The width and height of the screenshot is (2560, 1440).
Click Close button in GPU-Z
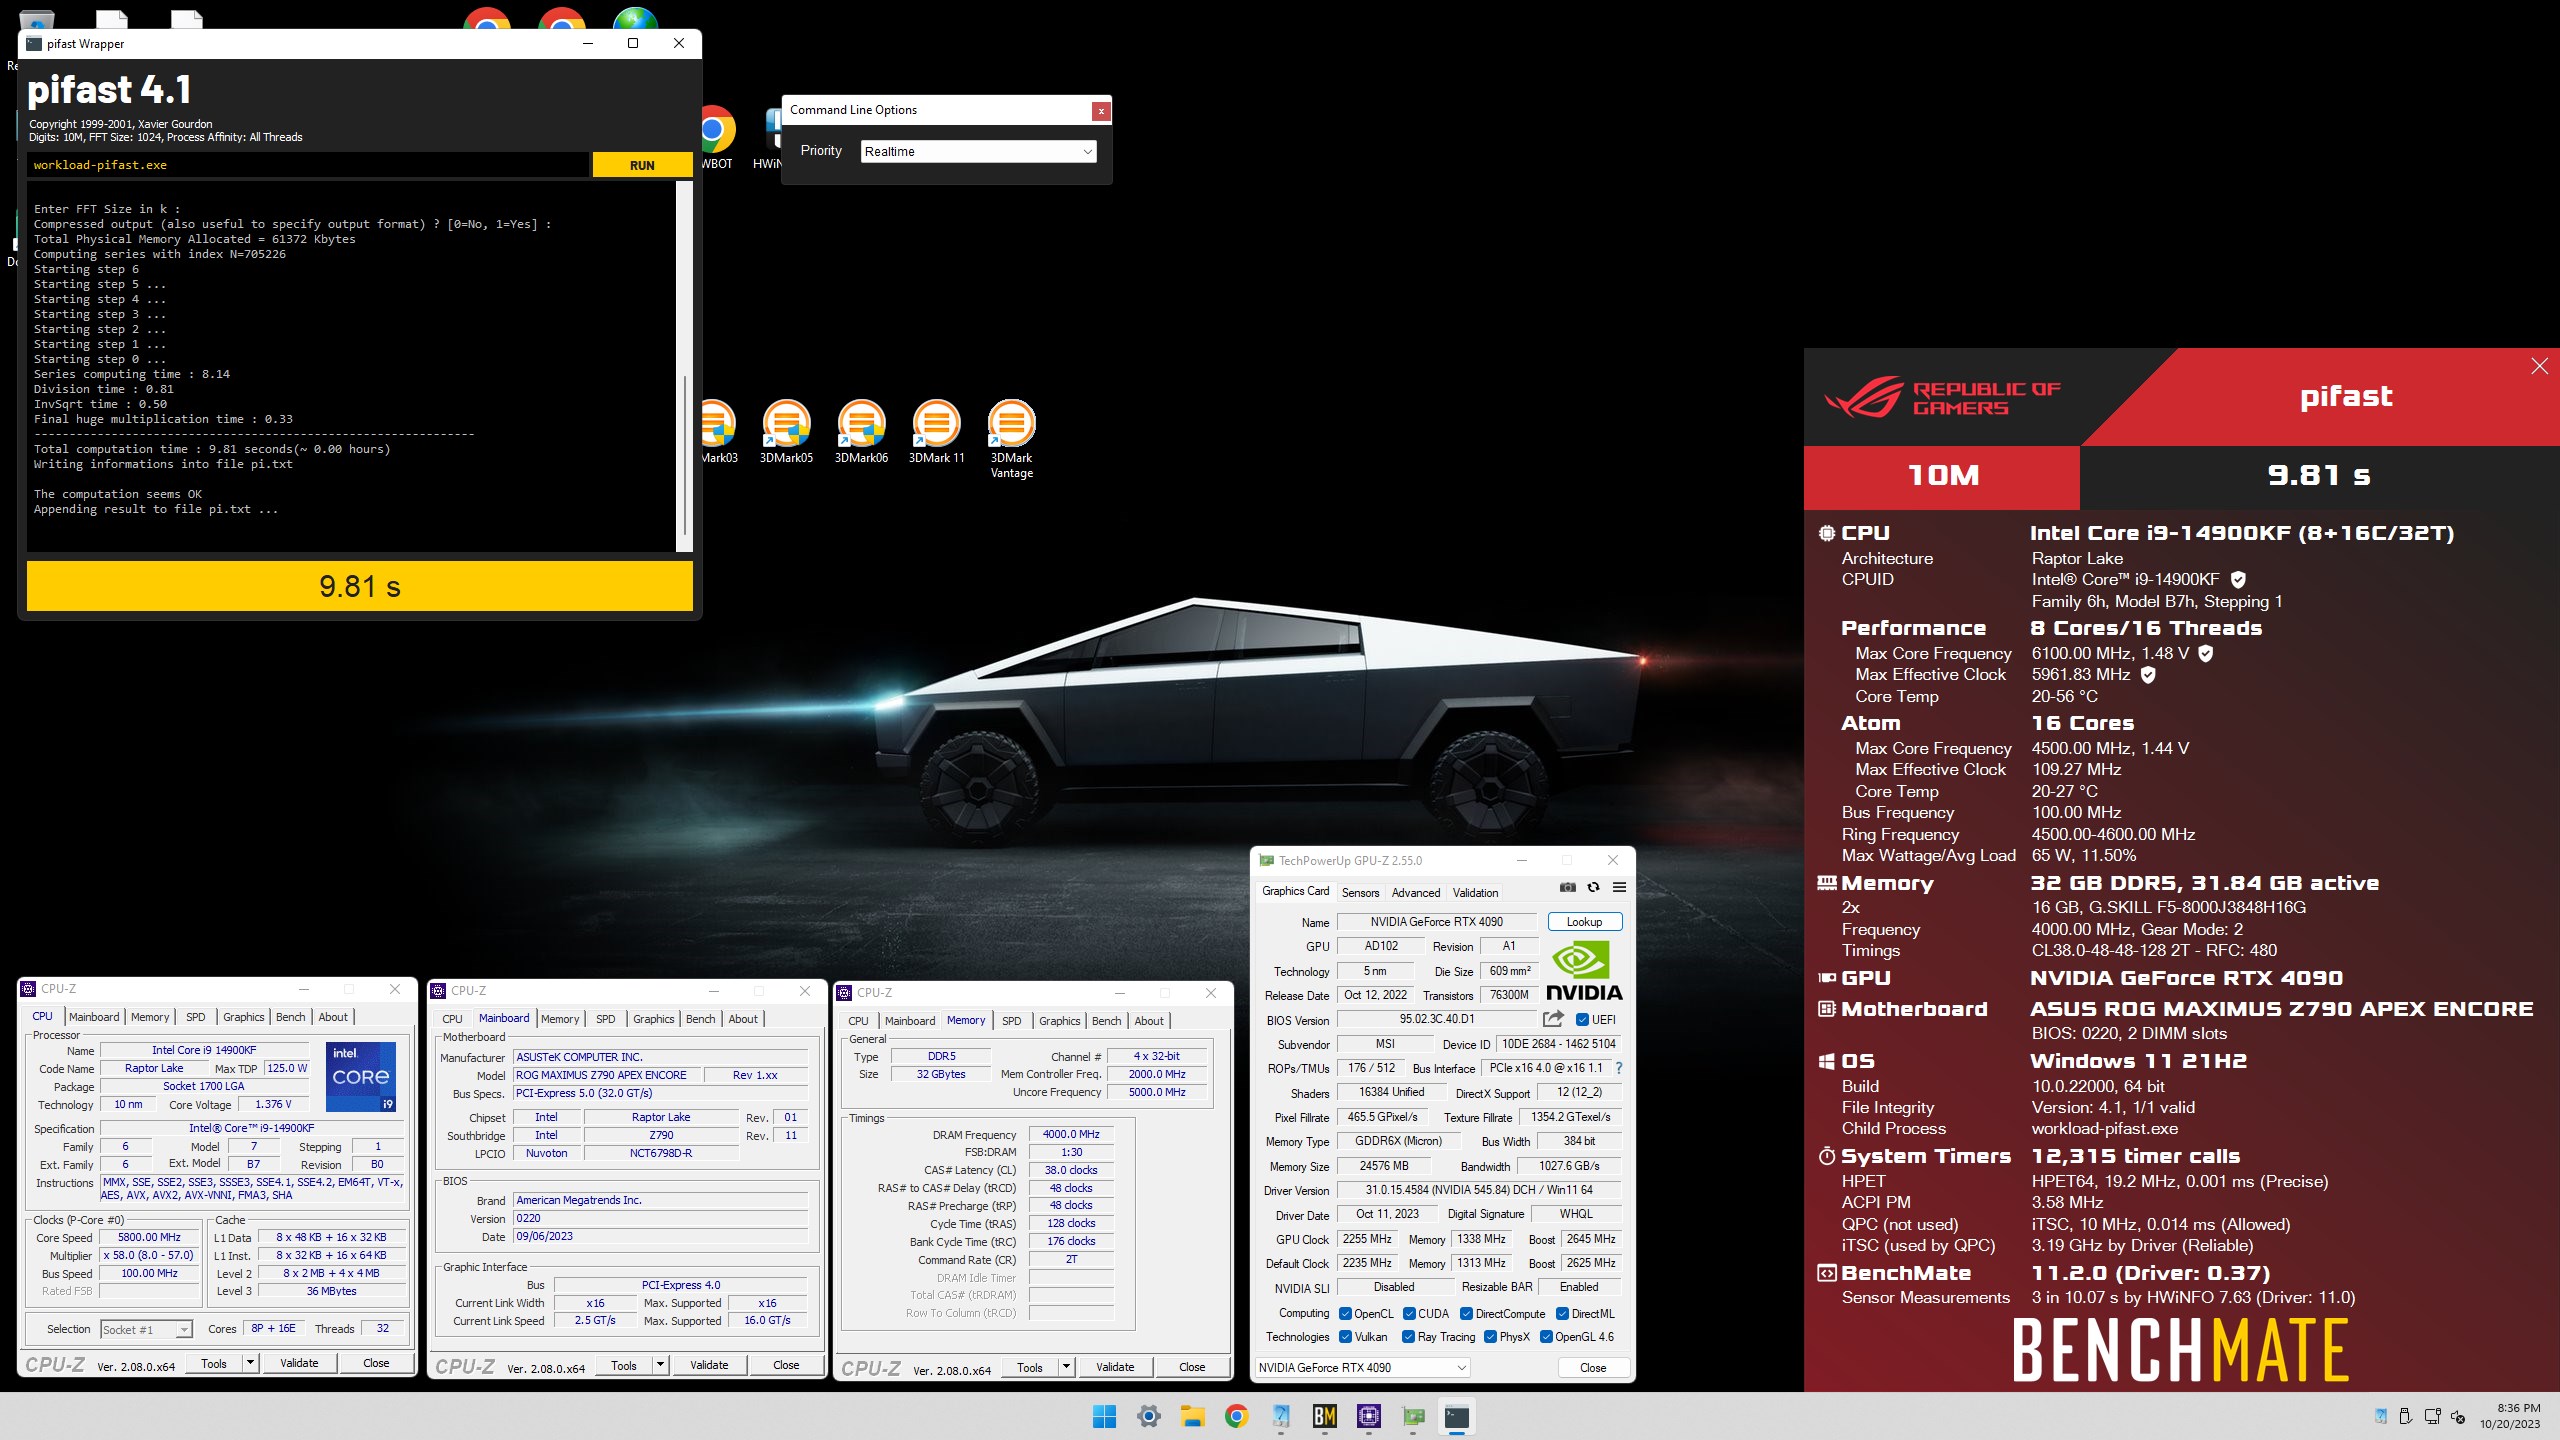(1593, 1367)
